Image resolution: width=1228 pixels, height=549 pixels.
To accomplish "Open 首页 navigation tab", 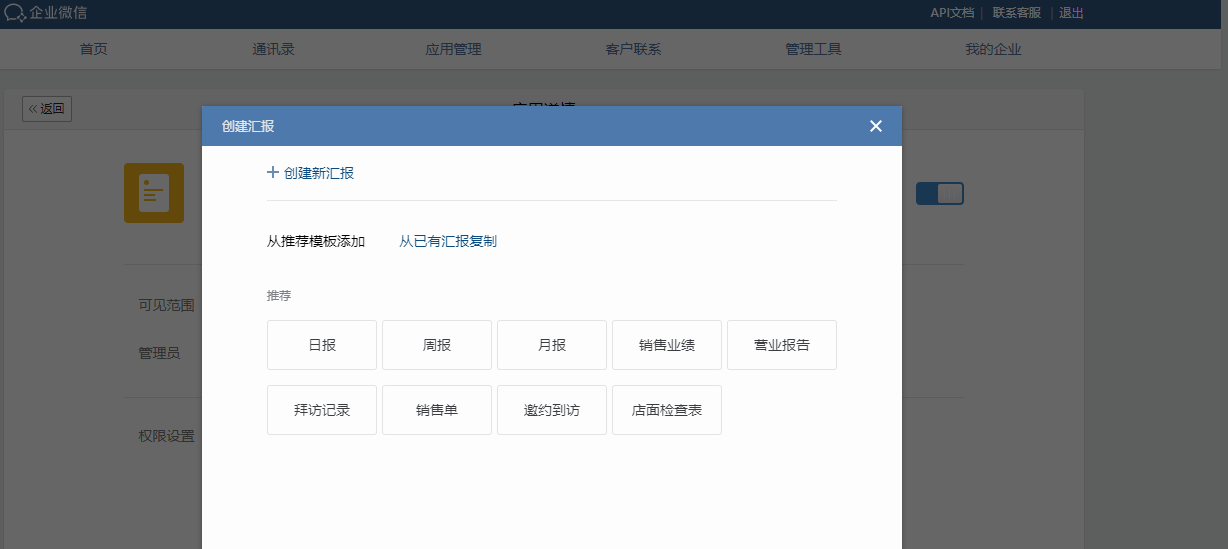I will [94, 49].
